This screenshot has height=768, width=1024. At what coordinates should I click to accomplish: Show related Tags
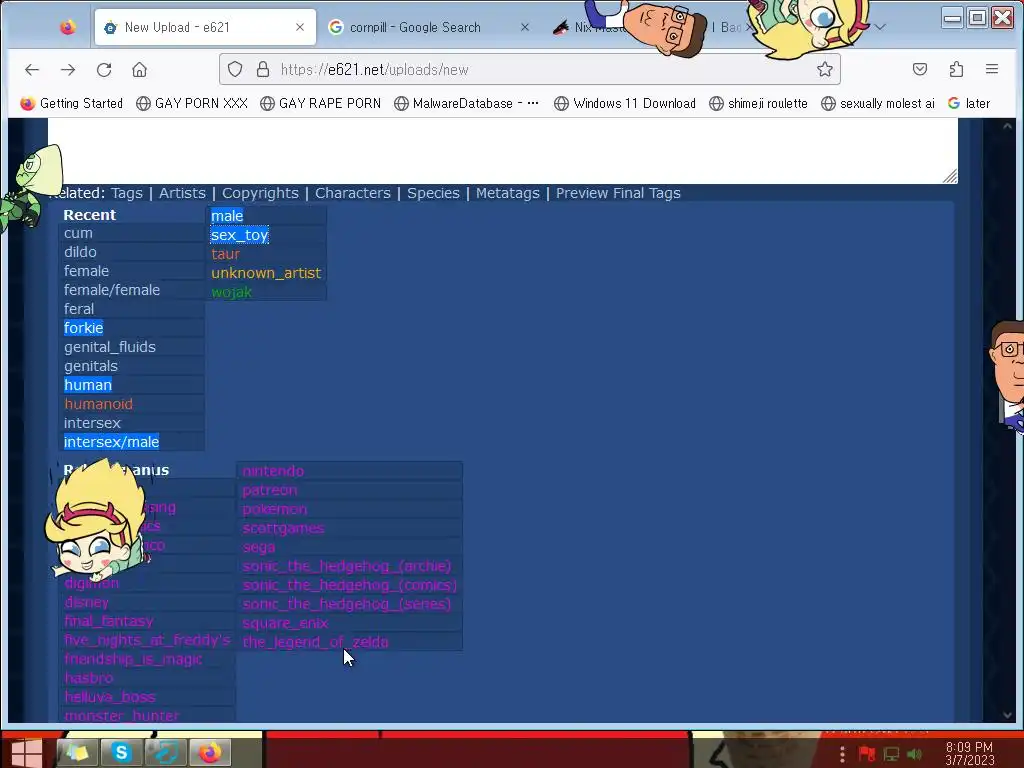(x=127, y=193)
